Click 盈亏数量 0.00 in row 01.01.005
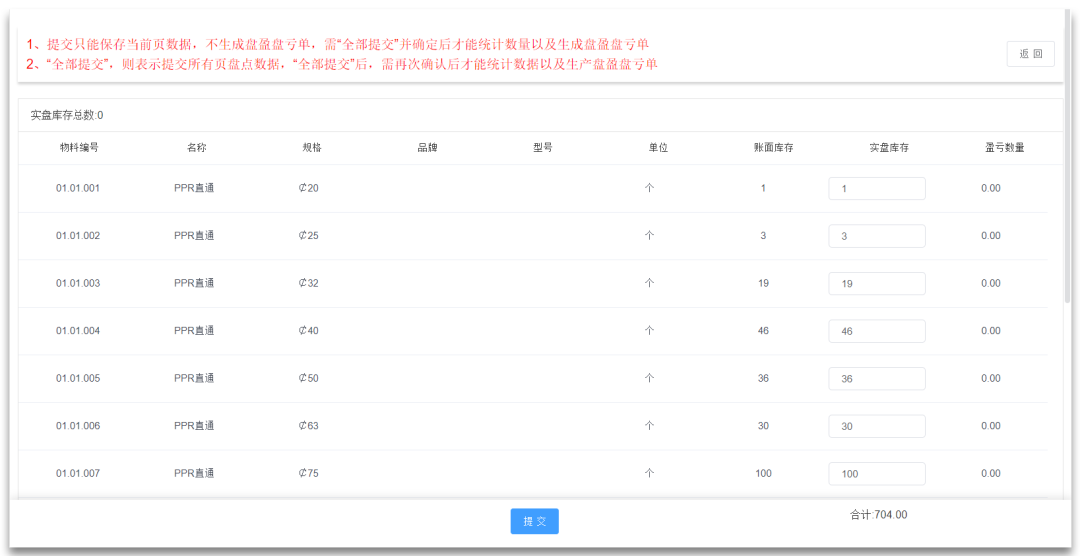 [990, 378]
